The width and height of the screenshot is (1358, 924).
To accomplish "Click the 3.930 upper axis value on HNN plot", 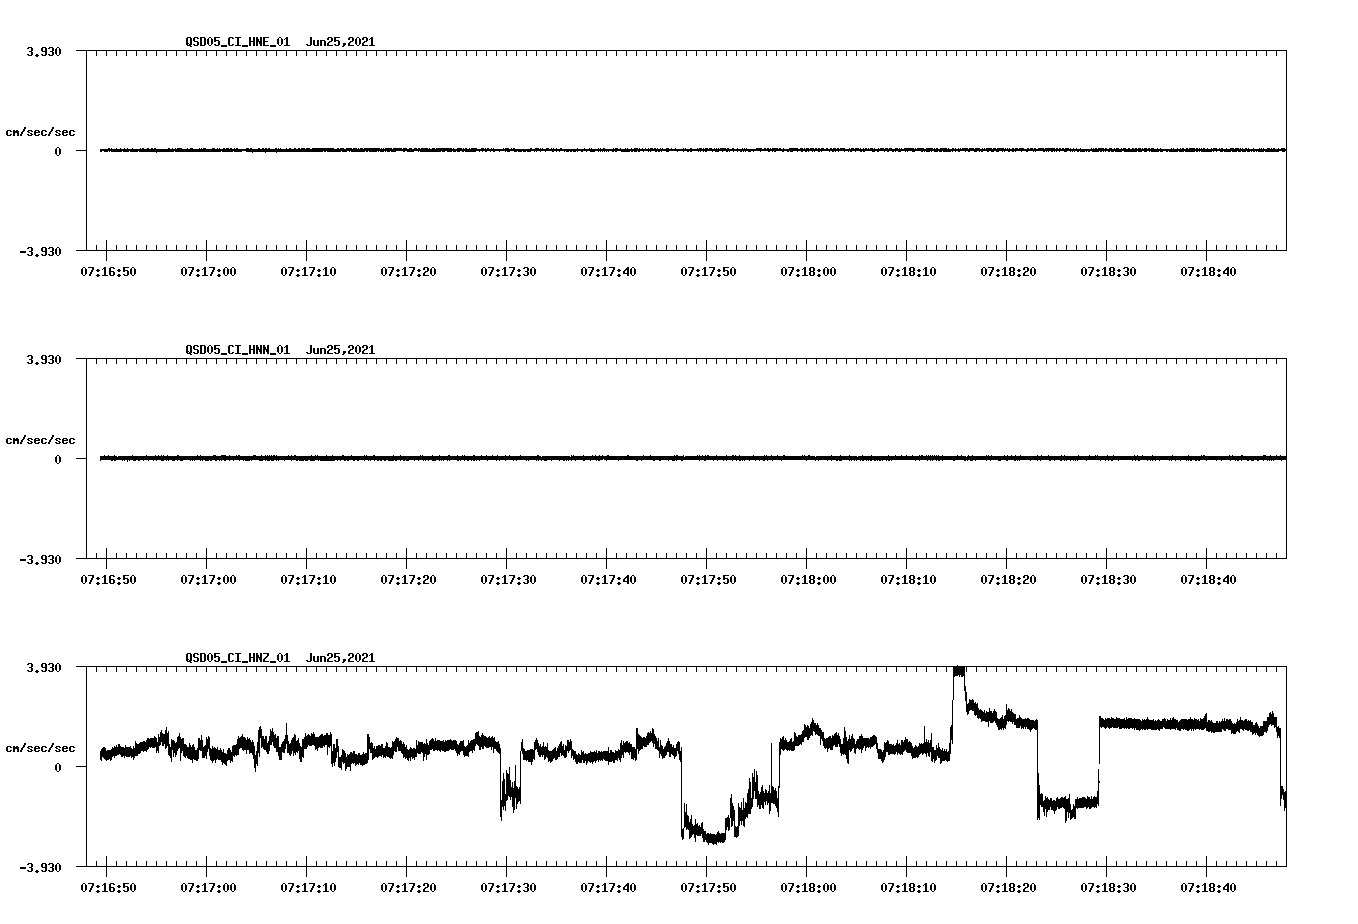I will (43, 359).
